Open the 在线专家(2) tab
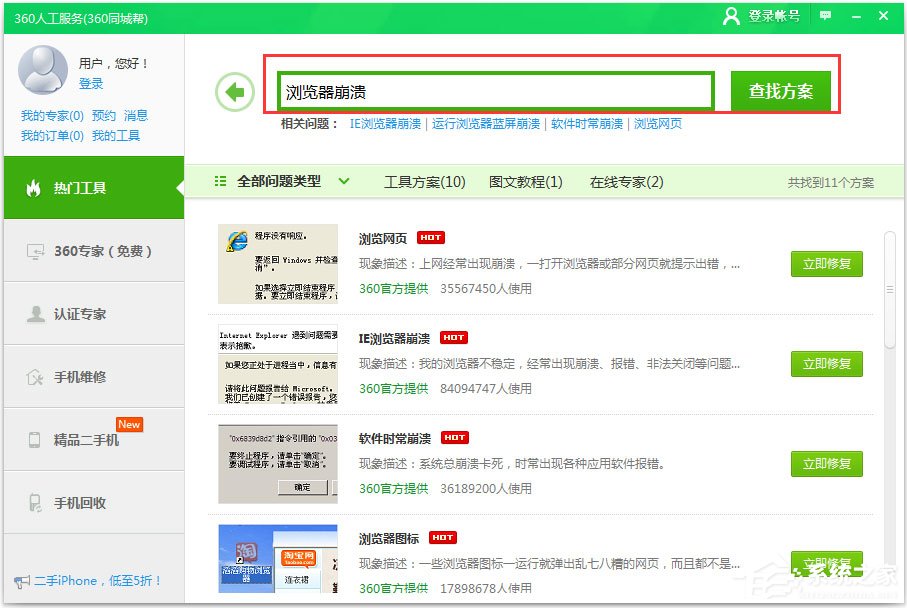The height and width of the screenshot is (608, 907). (x=626, y=182)
